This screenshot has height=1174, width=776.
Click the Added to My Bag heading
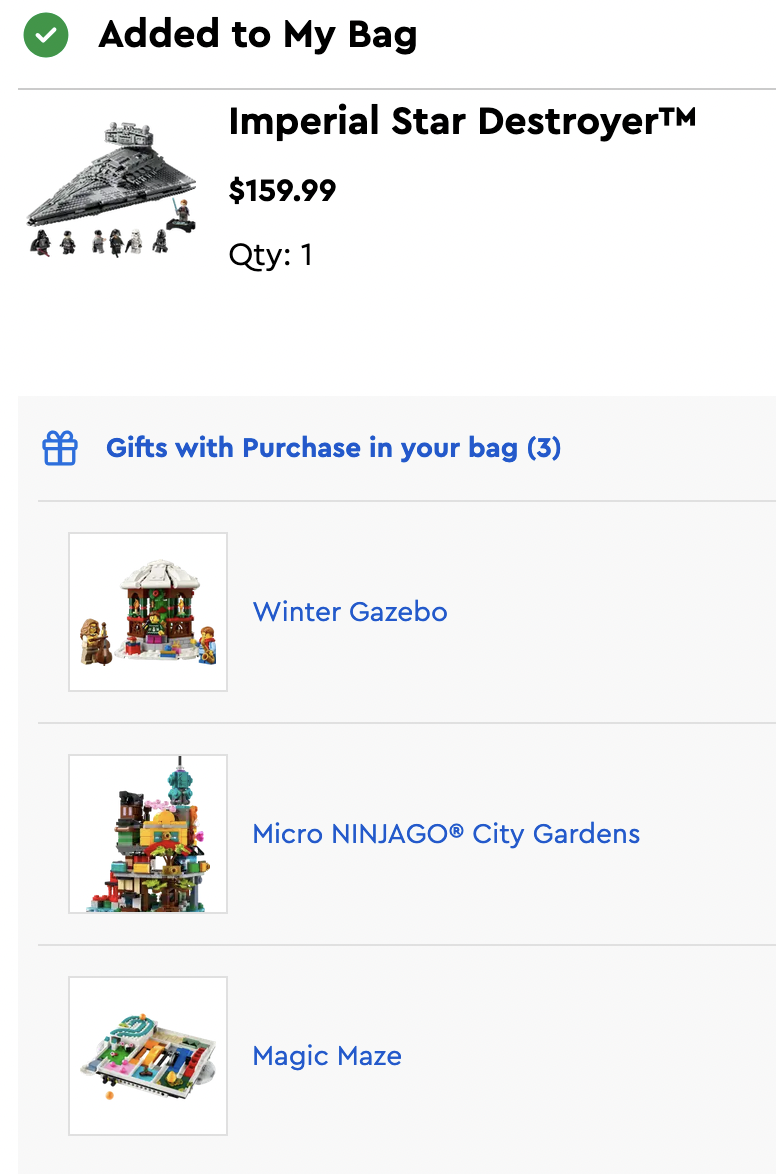click(258, 36)
